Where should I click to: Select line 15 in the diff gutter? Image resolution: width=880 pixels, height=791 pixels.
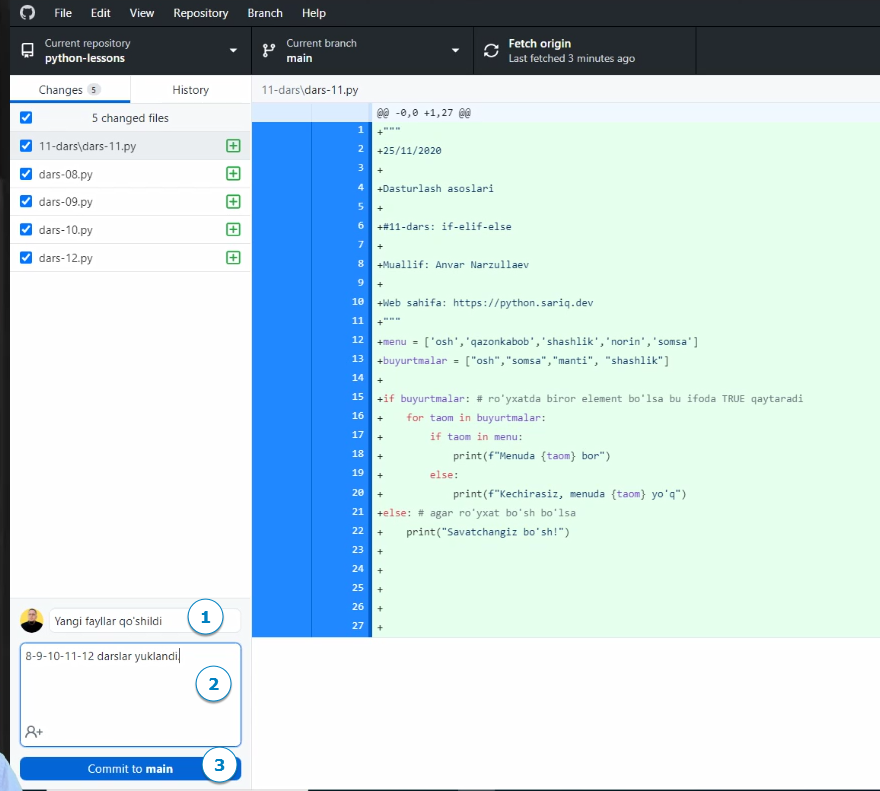(340, 398)
